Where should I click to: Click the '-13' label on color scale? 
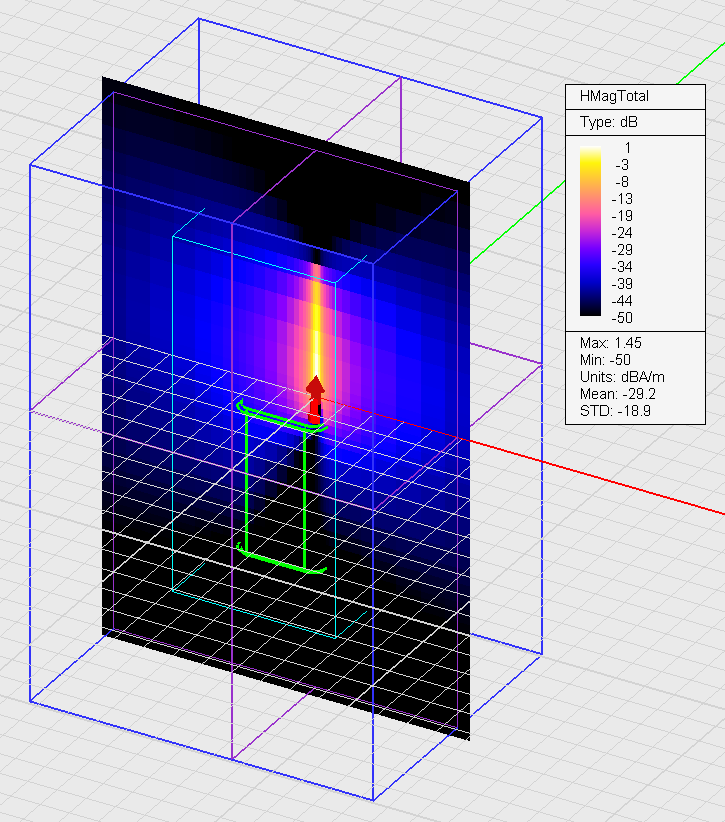tap(619, 198)
